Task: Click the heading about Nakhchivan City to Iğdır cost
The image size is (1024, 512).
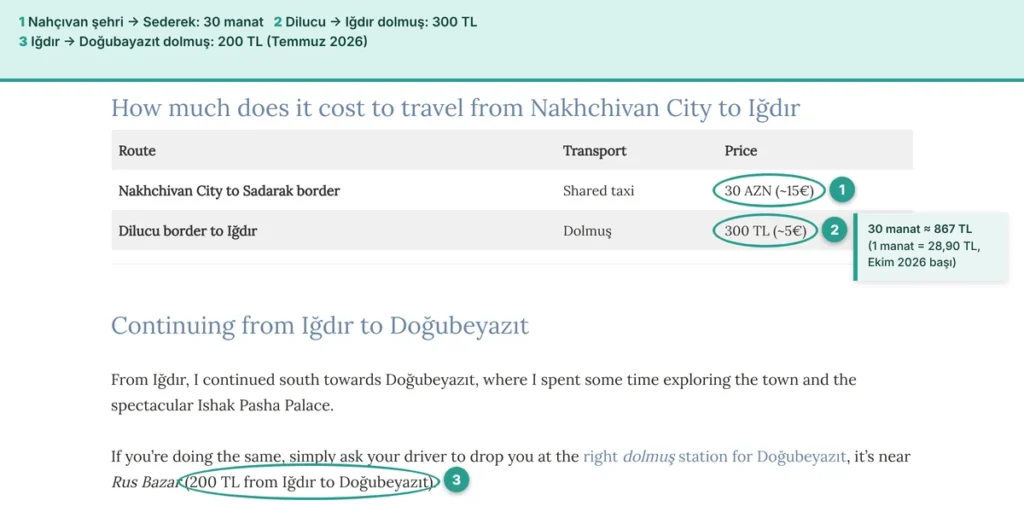Action: coord(455,108)
